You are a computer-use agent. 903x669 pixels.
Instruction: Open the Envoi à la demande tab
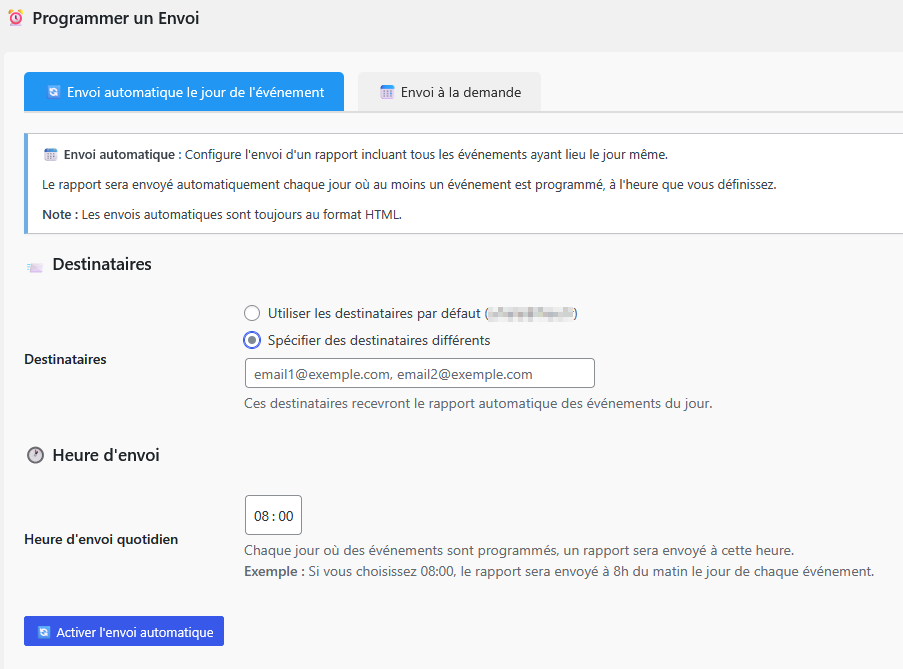click(x=449, y=92)
